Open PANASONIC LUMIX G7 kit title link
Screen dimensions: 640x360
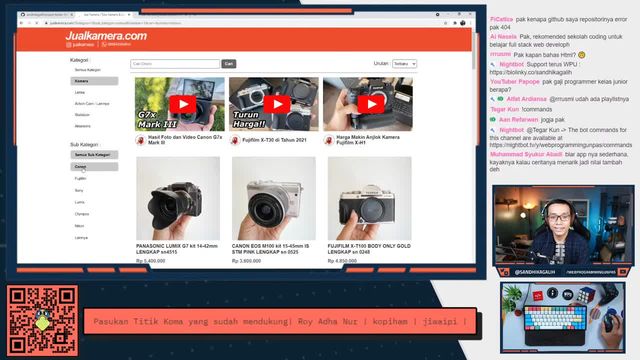(x=177, y=249)
